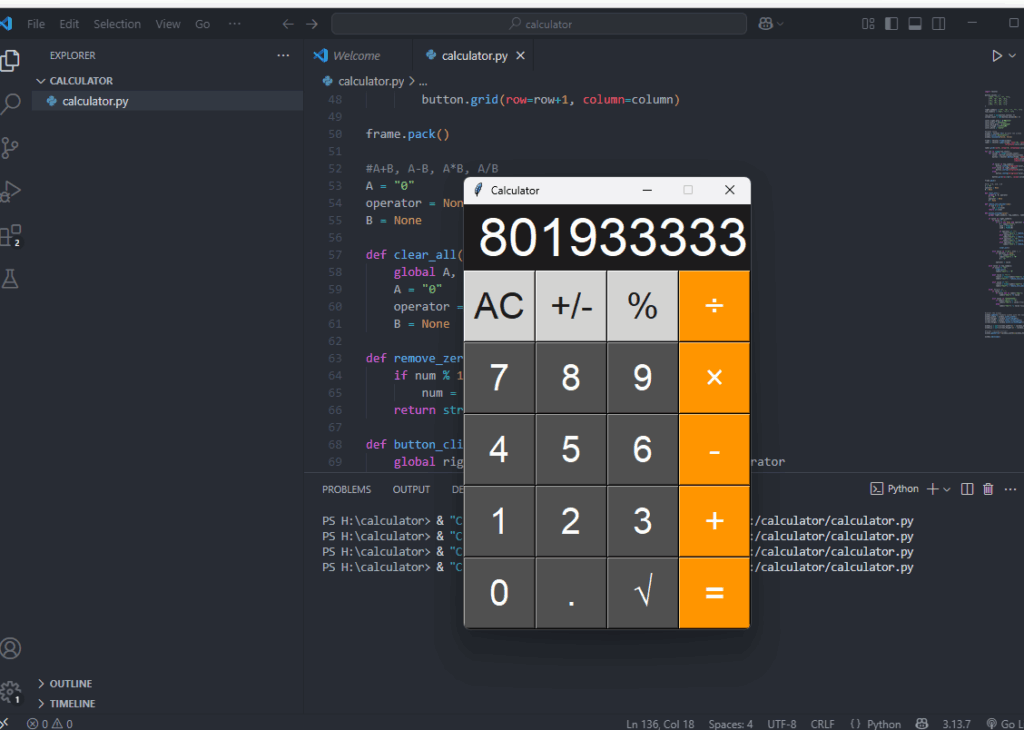Click the command center search box
Viewport: 1024px width, 730px height.
point(539,24)
